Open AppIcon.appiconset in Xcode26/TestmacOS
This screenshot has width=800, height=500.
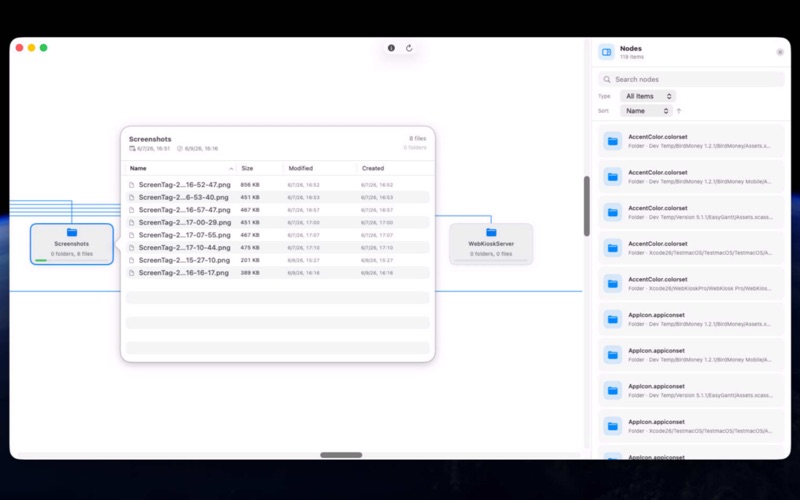point(691,426)
